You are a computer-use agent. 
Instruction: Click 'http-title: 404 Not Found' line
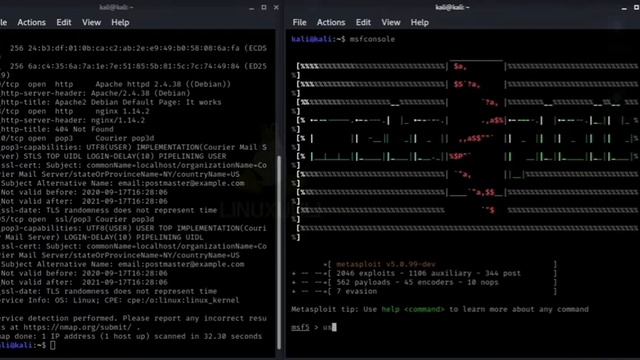coord(57,129)
